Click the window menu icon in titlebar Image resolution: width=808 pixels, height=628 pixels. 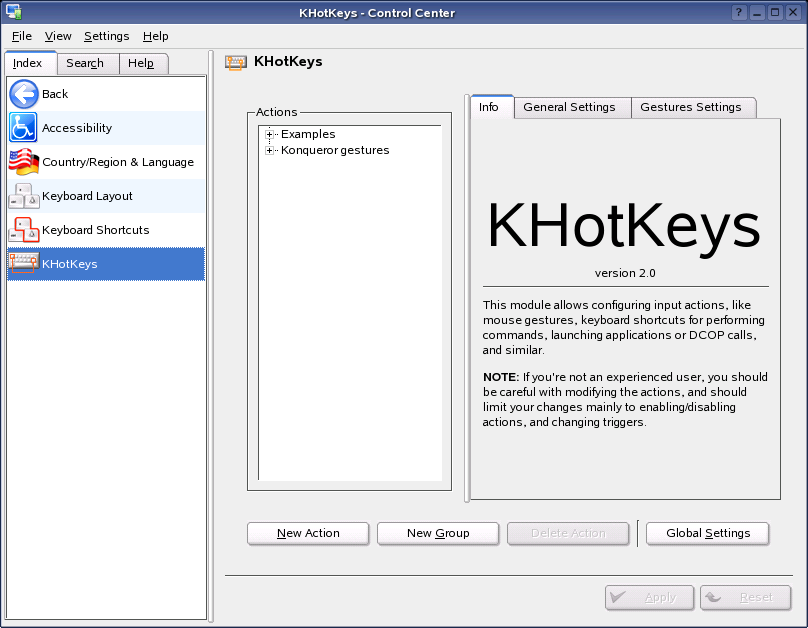tap(12, 12)
